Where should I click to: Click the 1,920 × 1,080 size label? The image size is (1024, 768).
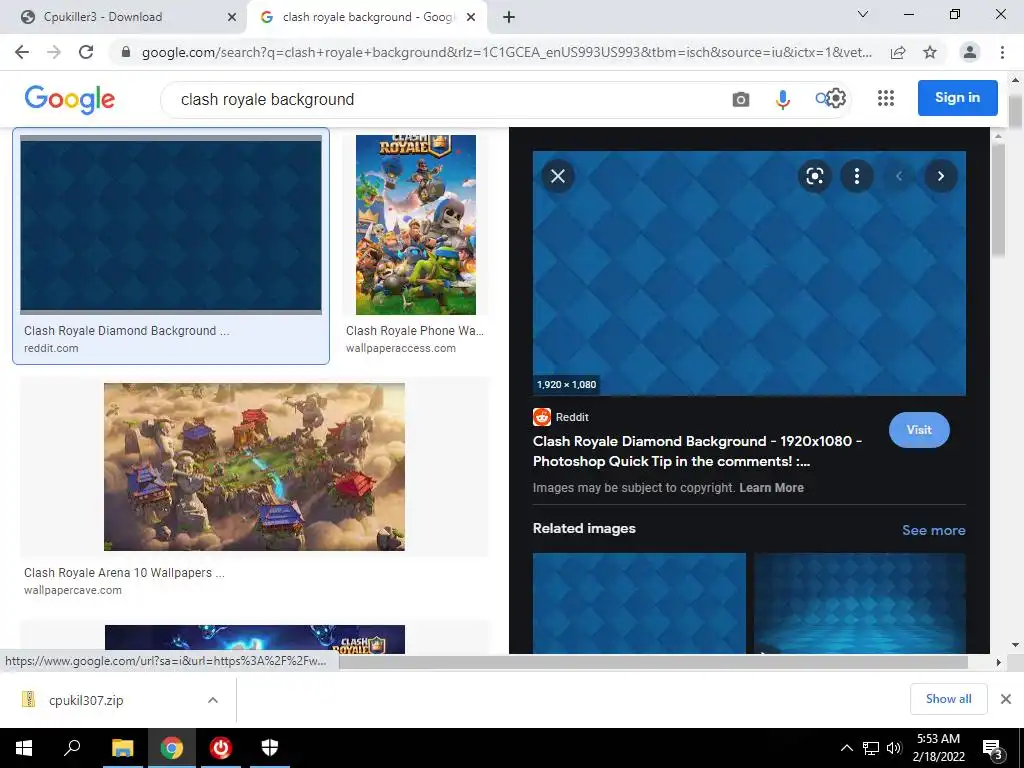(x=566, y=385)
